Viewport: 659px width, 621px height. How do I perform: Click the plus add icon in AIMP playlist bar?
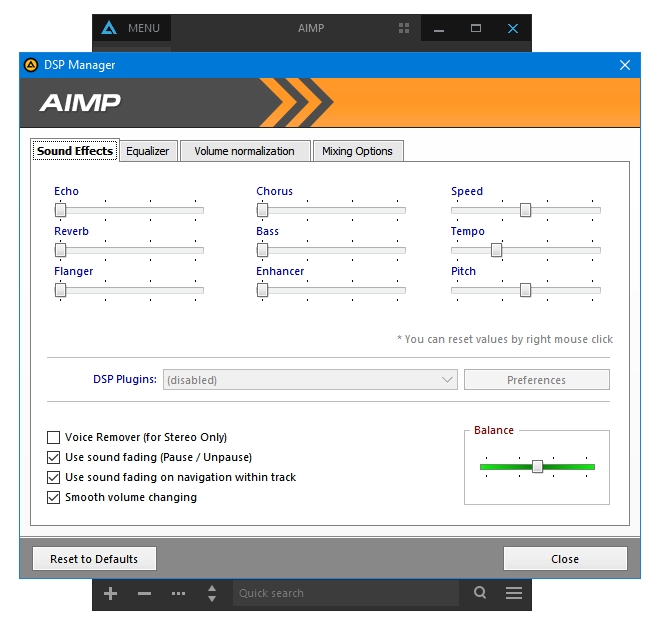coord(110,594)
